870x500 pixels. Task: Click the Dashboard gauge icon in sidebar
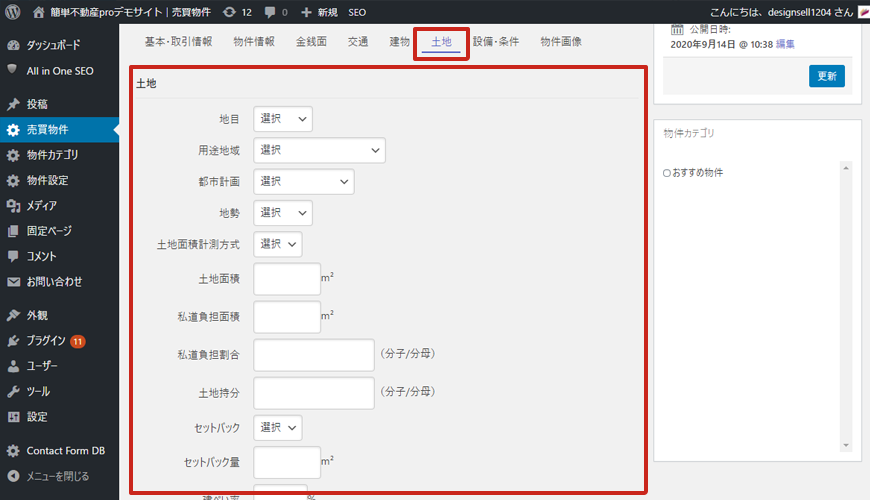(x=13, y=45)
